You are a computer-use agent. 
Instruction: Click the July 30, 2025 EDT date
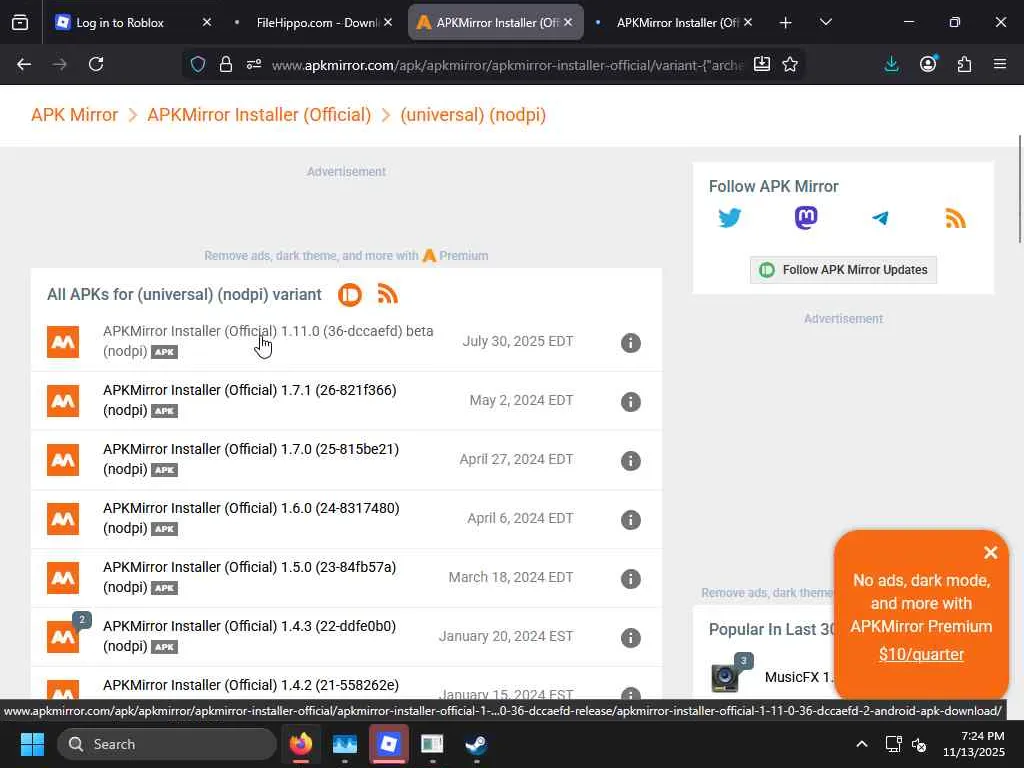[518, 342]
